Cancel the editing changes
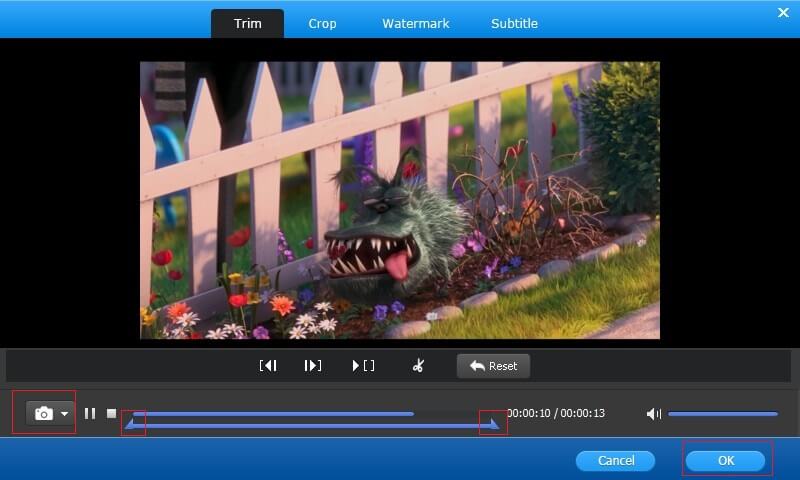 (616, 461)
